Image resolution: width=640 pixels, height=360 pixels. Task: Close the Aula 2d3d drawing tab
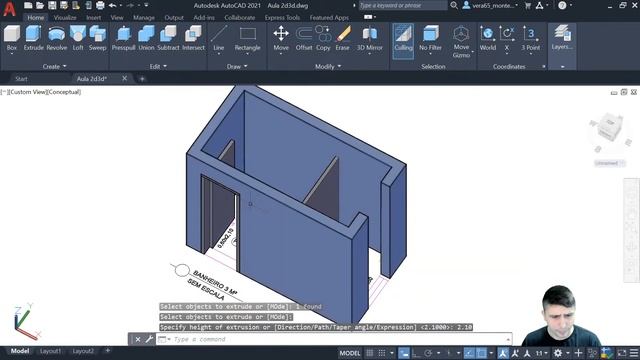[124, 78]
